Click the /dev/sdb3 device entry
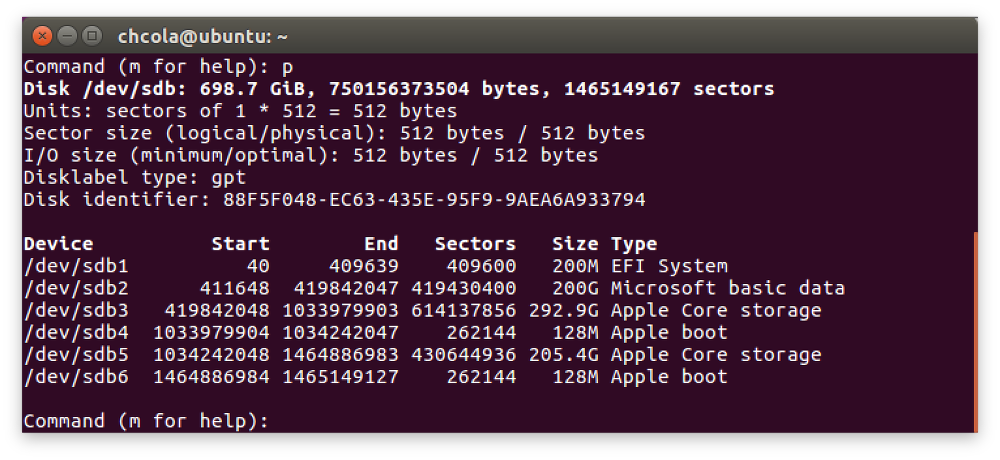Image resolution: width=1000 pixels, height=460 pixels. click(x=76, y=311)
